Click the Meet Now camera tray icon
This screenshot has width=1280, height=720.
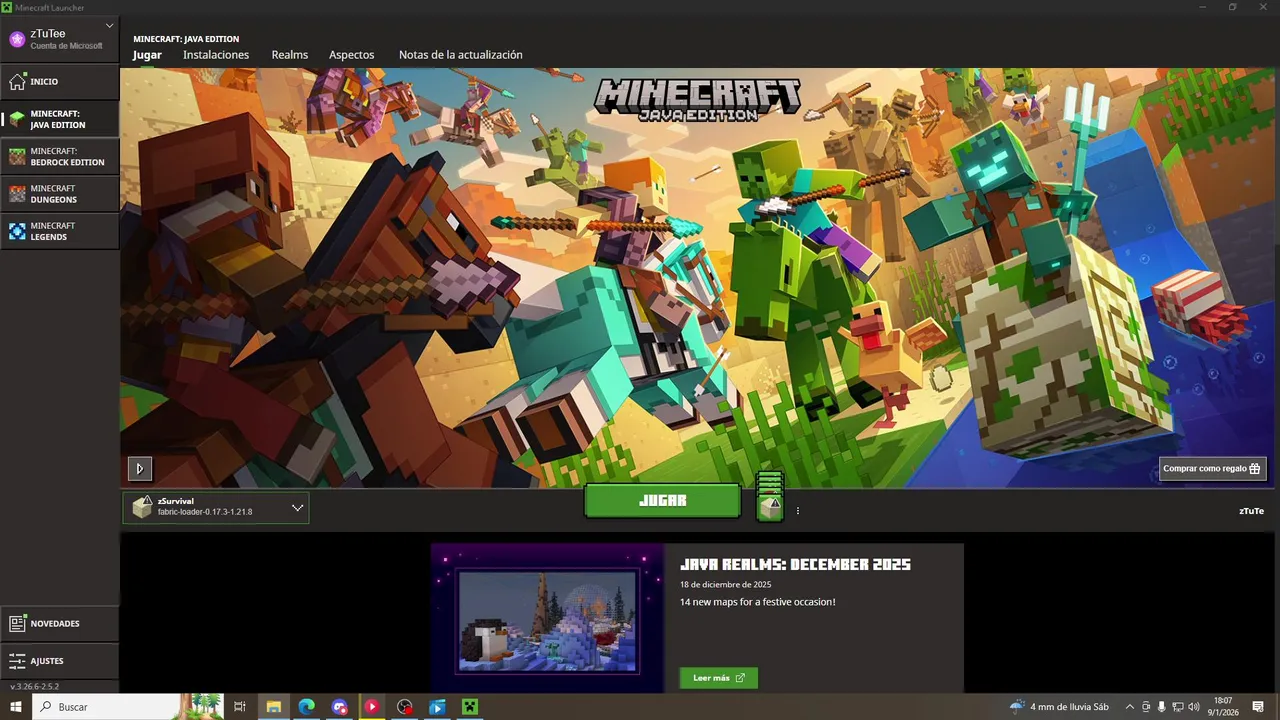pos(1146,707)
